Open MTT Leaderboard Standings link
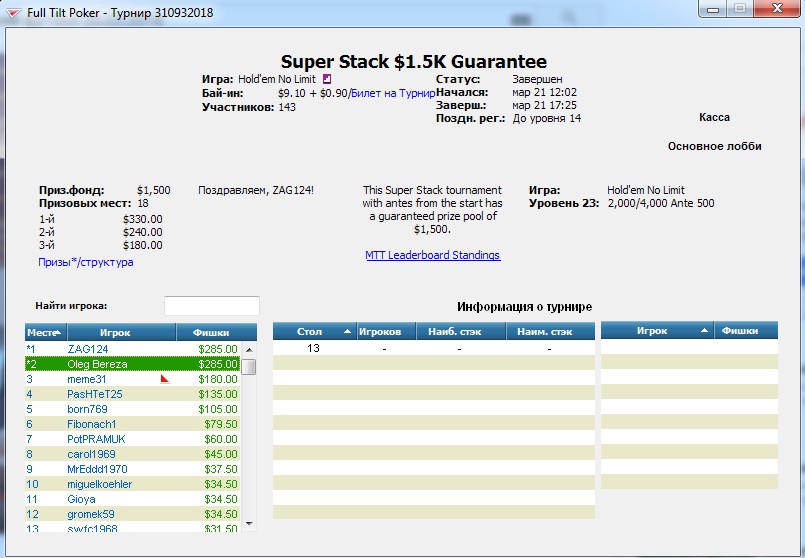The image size is (805, 558). pos(433,255)
